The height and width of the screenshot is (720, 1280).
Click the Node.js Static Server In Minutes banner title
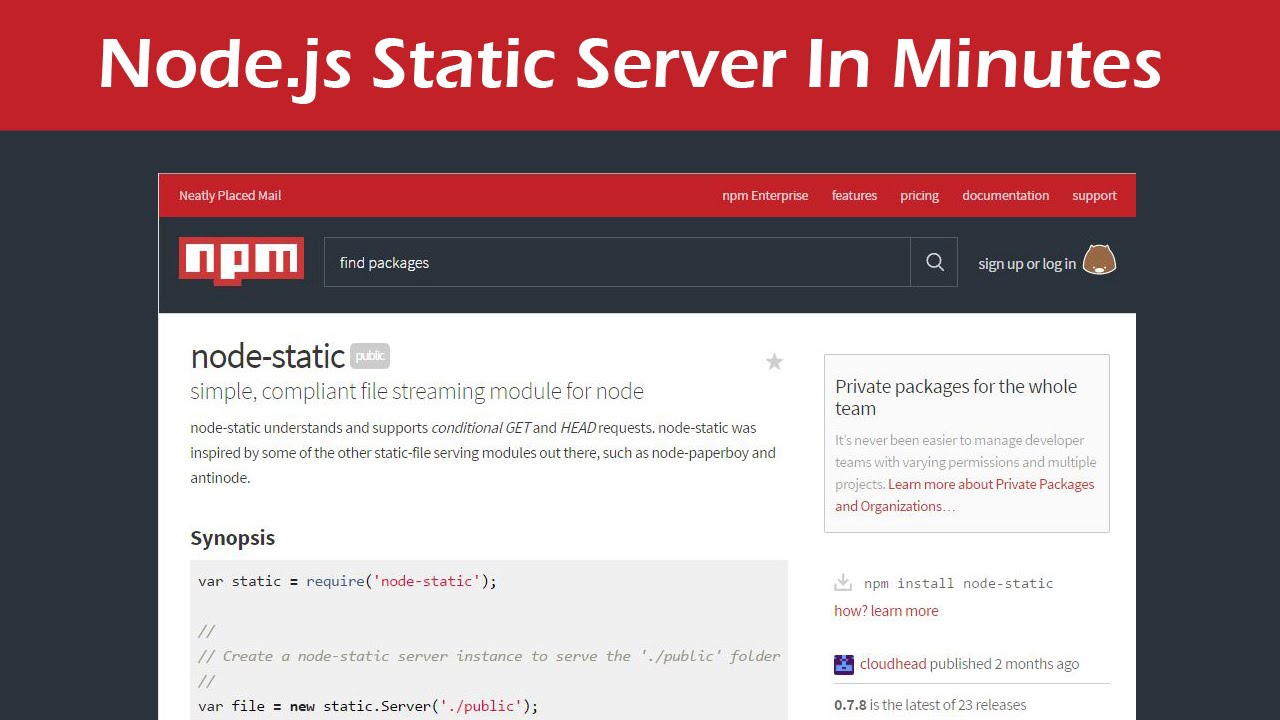pyautogui.click(x=630, y=65)
